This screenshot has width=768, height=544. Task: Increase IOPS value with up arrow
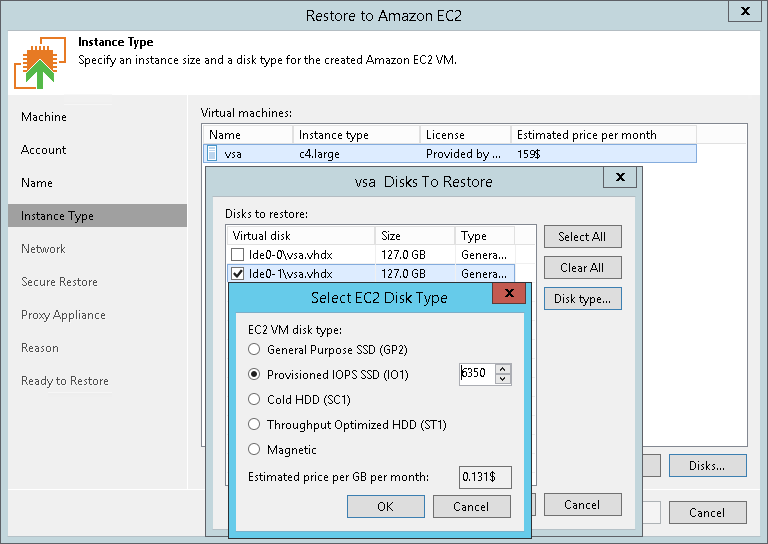[503, 369]
